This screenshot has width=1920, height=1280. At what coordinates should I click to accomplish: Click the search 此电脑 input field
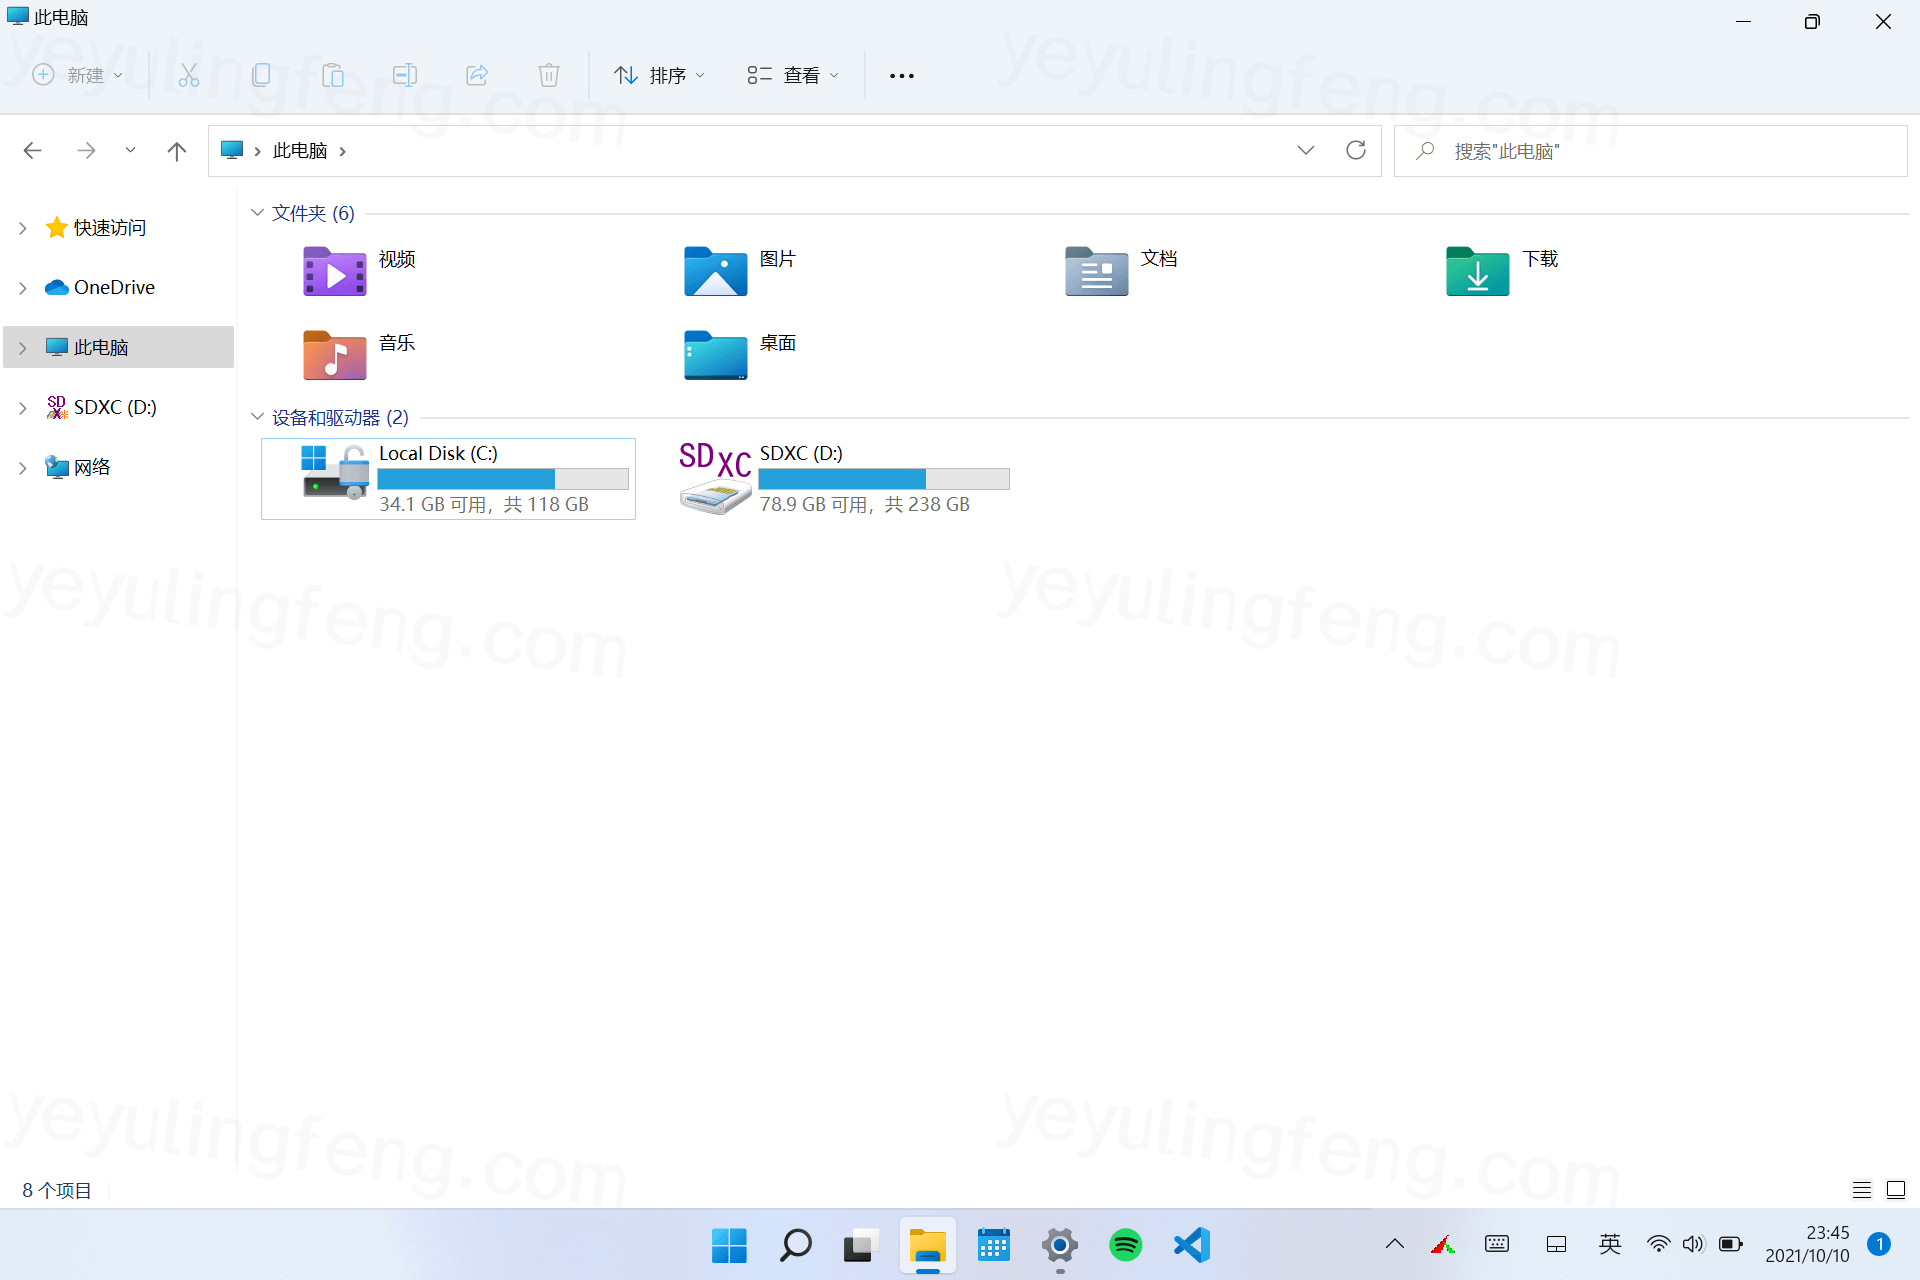(x=1650, y=151)
